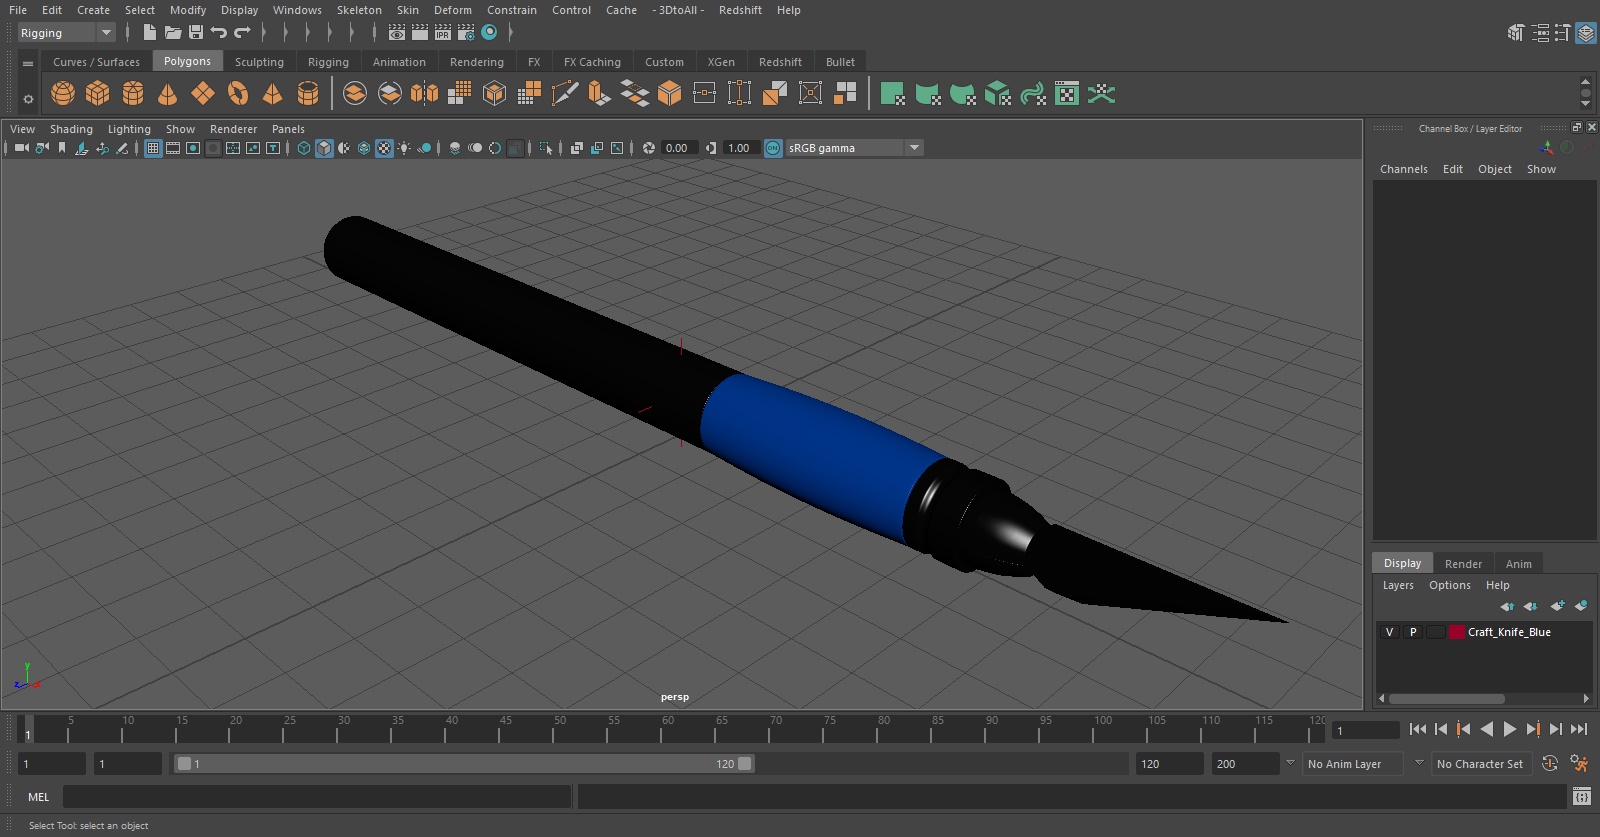The height and width of the screenshot is (837, 1600).
Task: Click the Mirror geometry shelf icon
Action: pos(425,94)
